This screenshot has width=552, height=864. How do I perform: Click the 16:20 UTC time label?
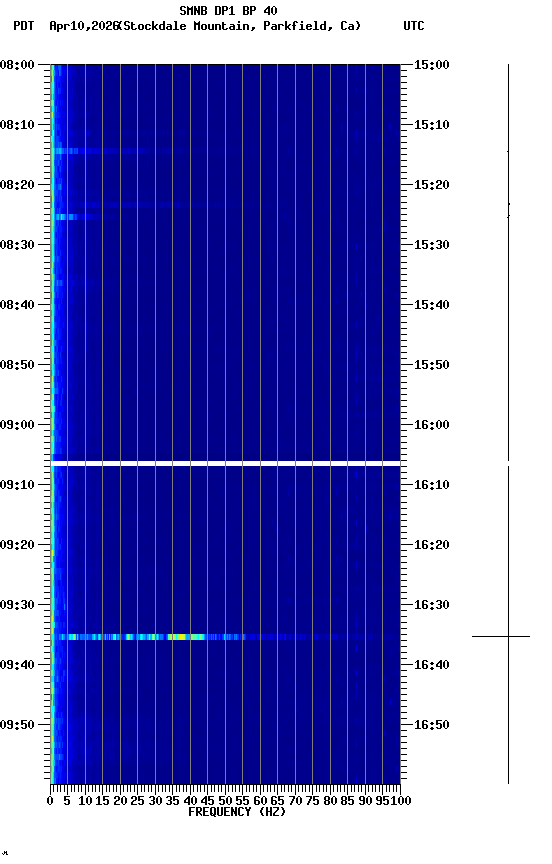432,545
